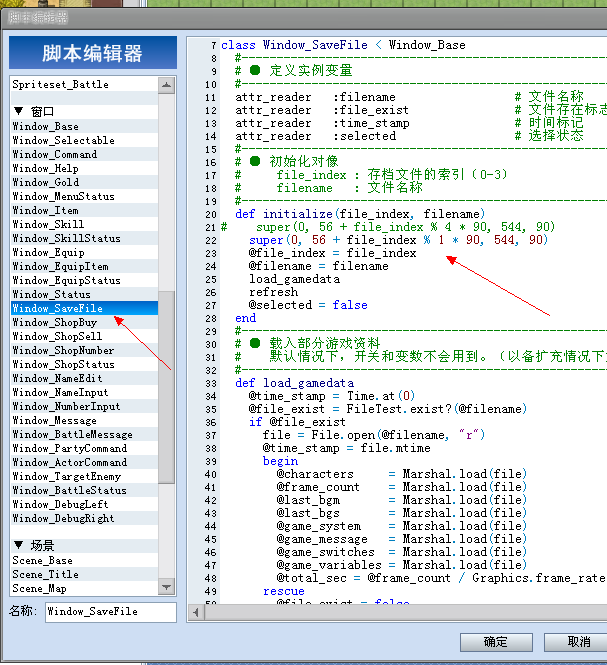
Task: Select Window_Gold script
Action: point(84,182)
